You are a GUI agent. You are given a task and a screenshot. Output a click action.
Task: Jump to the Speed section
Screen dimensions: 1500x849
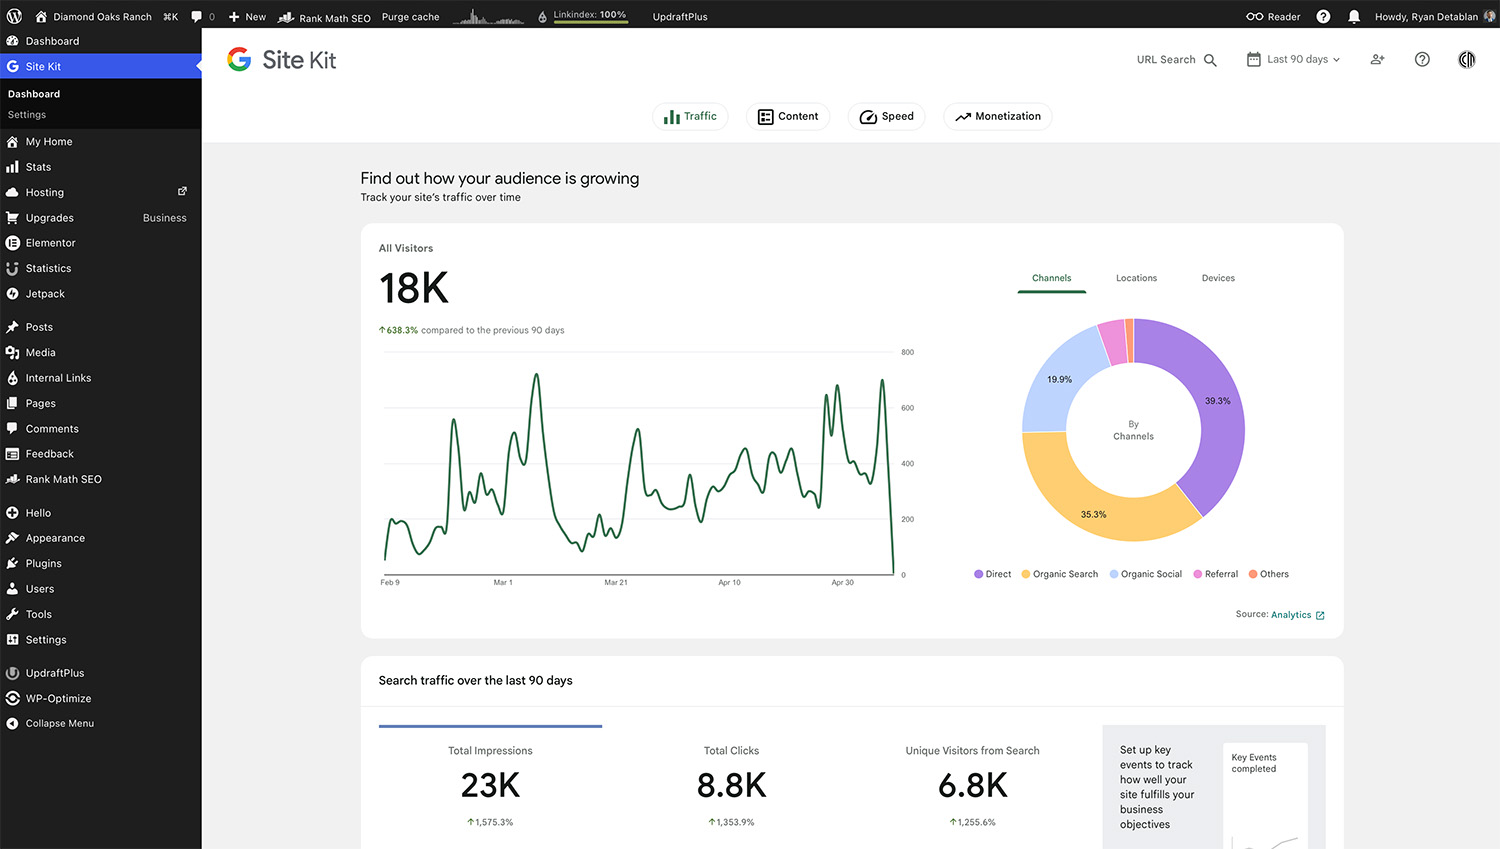[x=886, y=116]
